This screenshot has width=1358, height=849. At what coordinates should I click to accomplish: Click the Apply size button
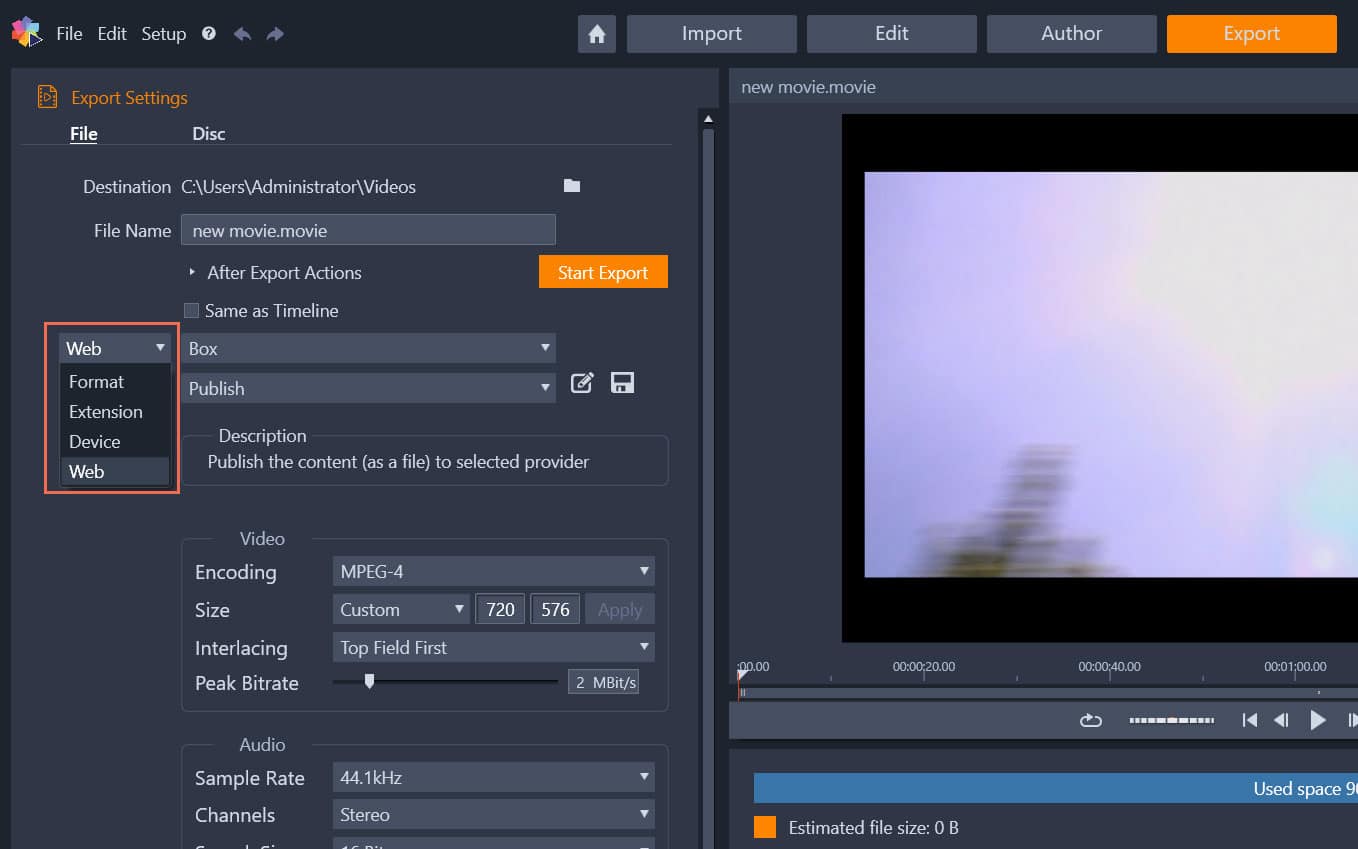620,609
